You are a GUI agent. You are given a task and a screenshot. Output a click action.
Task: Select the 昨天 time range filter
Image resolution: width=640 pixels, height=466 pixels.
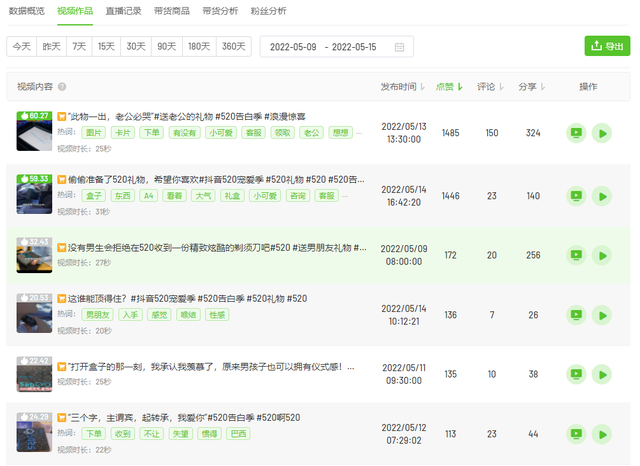[50, 47]
